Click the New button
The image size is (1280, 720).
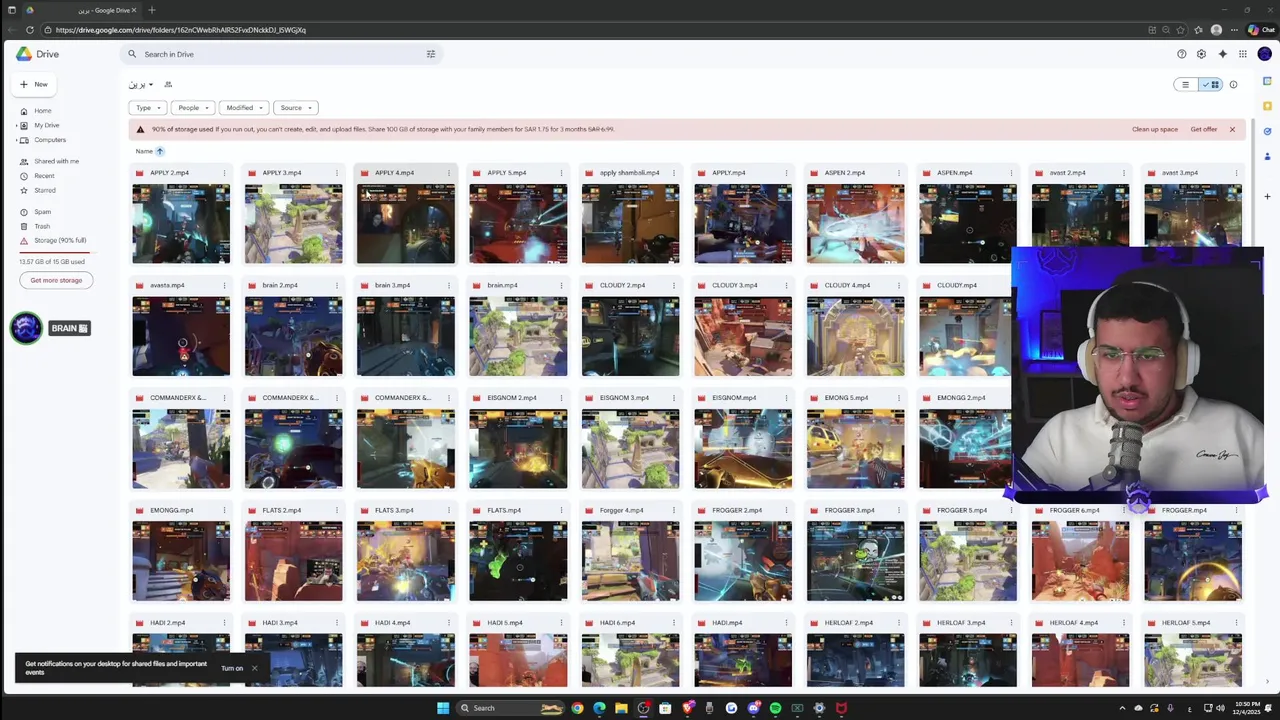(34, 85)
